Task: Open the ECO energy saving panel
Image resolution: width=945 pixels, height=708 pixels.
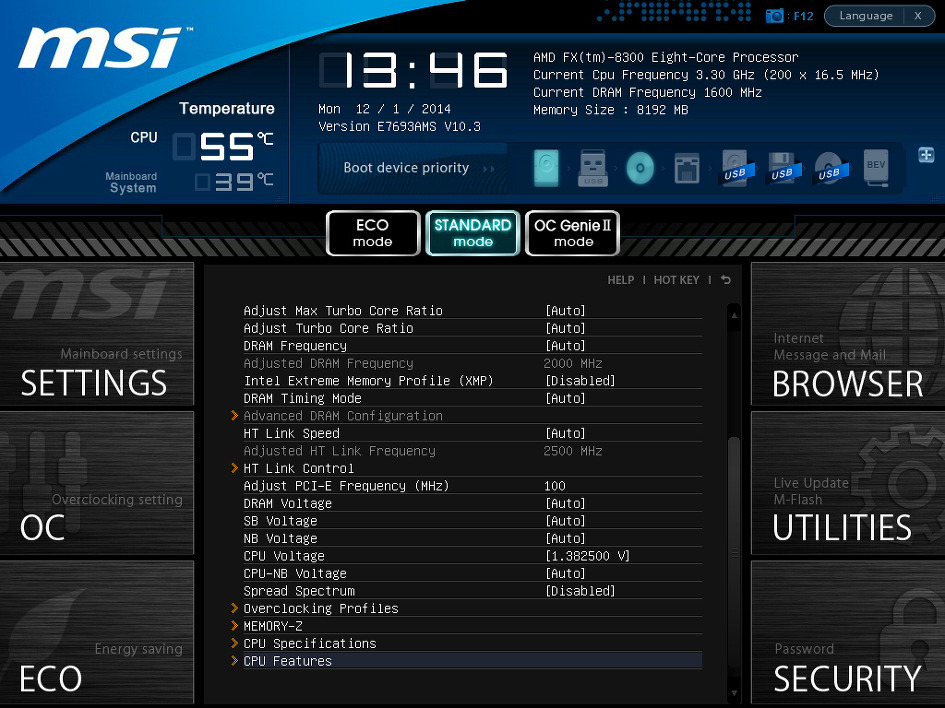Action: [x=97, y=632]
